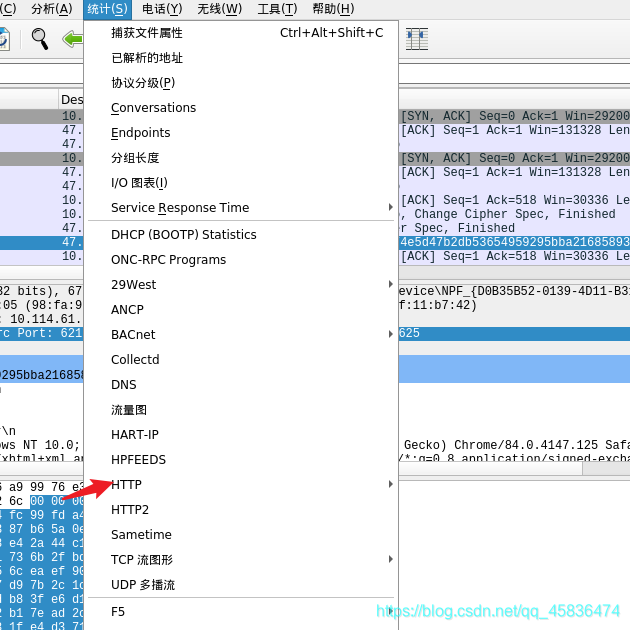Click the green back arrow icon
Viewport: 630px width, 630px height.
pyautogui.click(x=73, y=39)
